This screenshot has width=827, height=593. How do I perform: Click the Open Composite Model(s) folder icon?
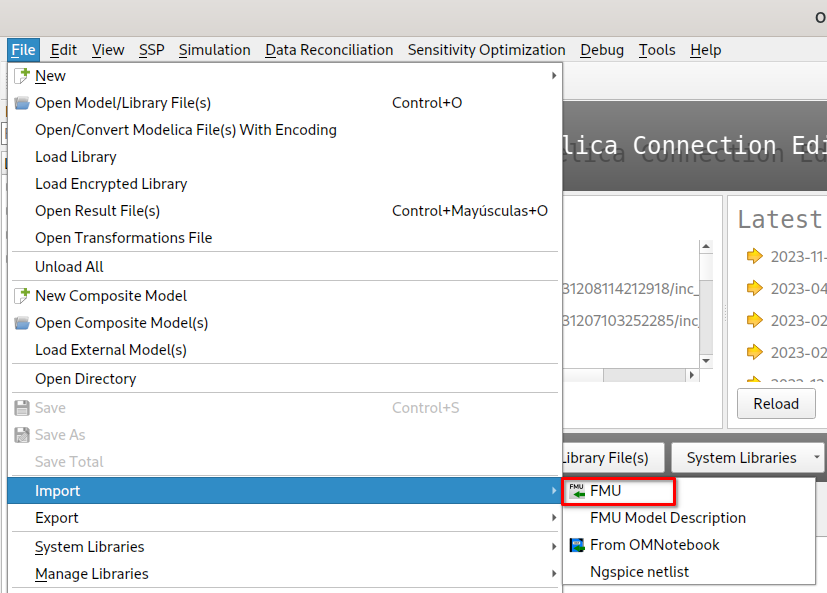[22, 322]
